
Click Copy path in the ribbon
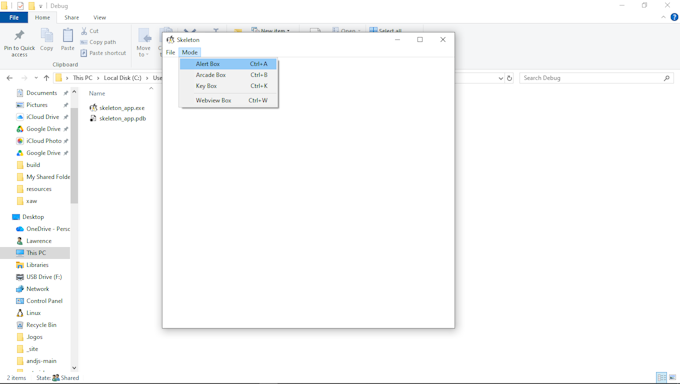98,42
